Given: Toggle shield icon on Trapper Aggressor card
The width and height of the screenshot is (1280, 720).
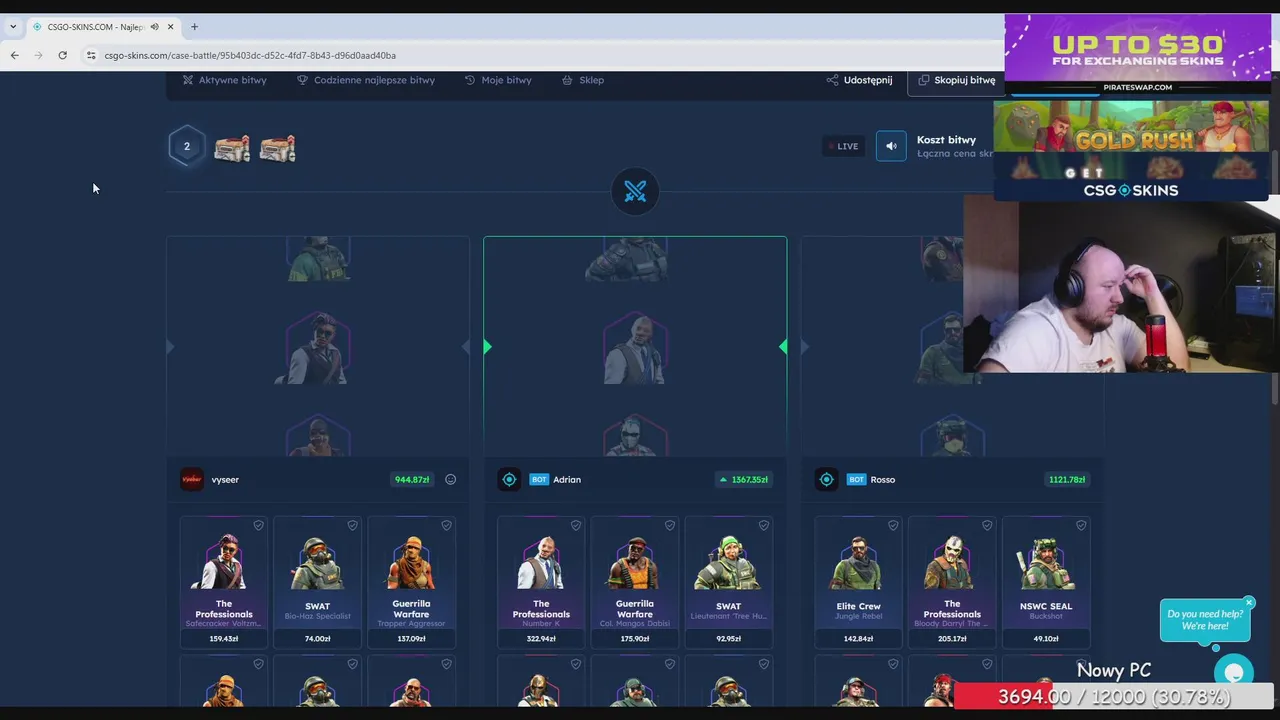Looking at the screenshot, I should tap(446, 525).
